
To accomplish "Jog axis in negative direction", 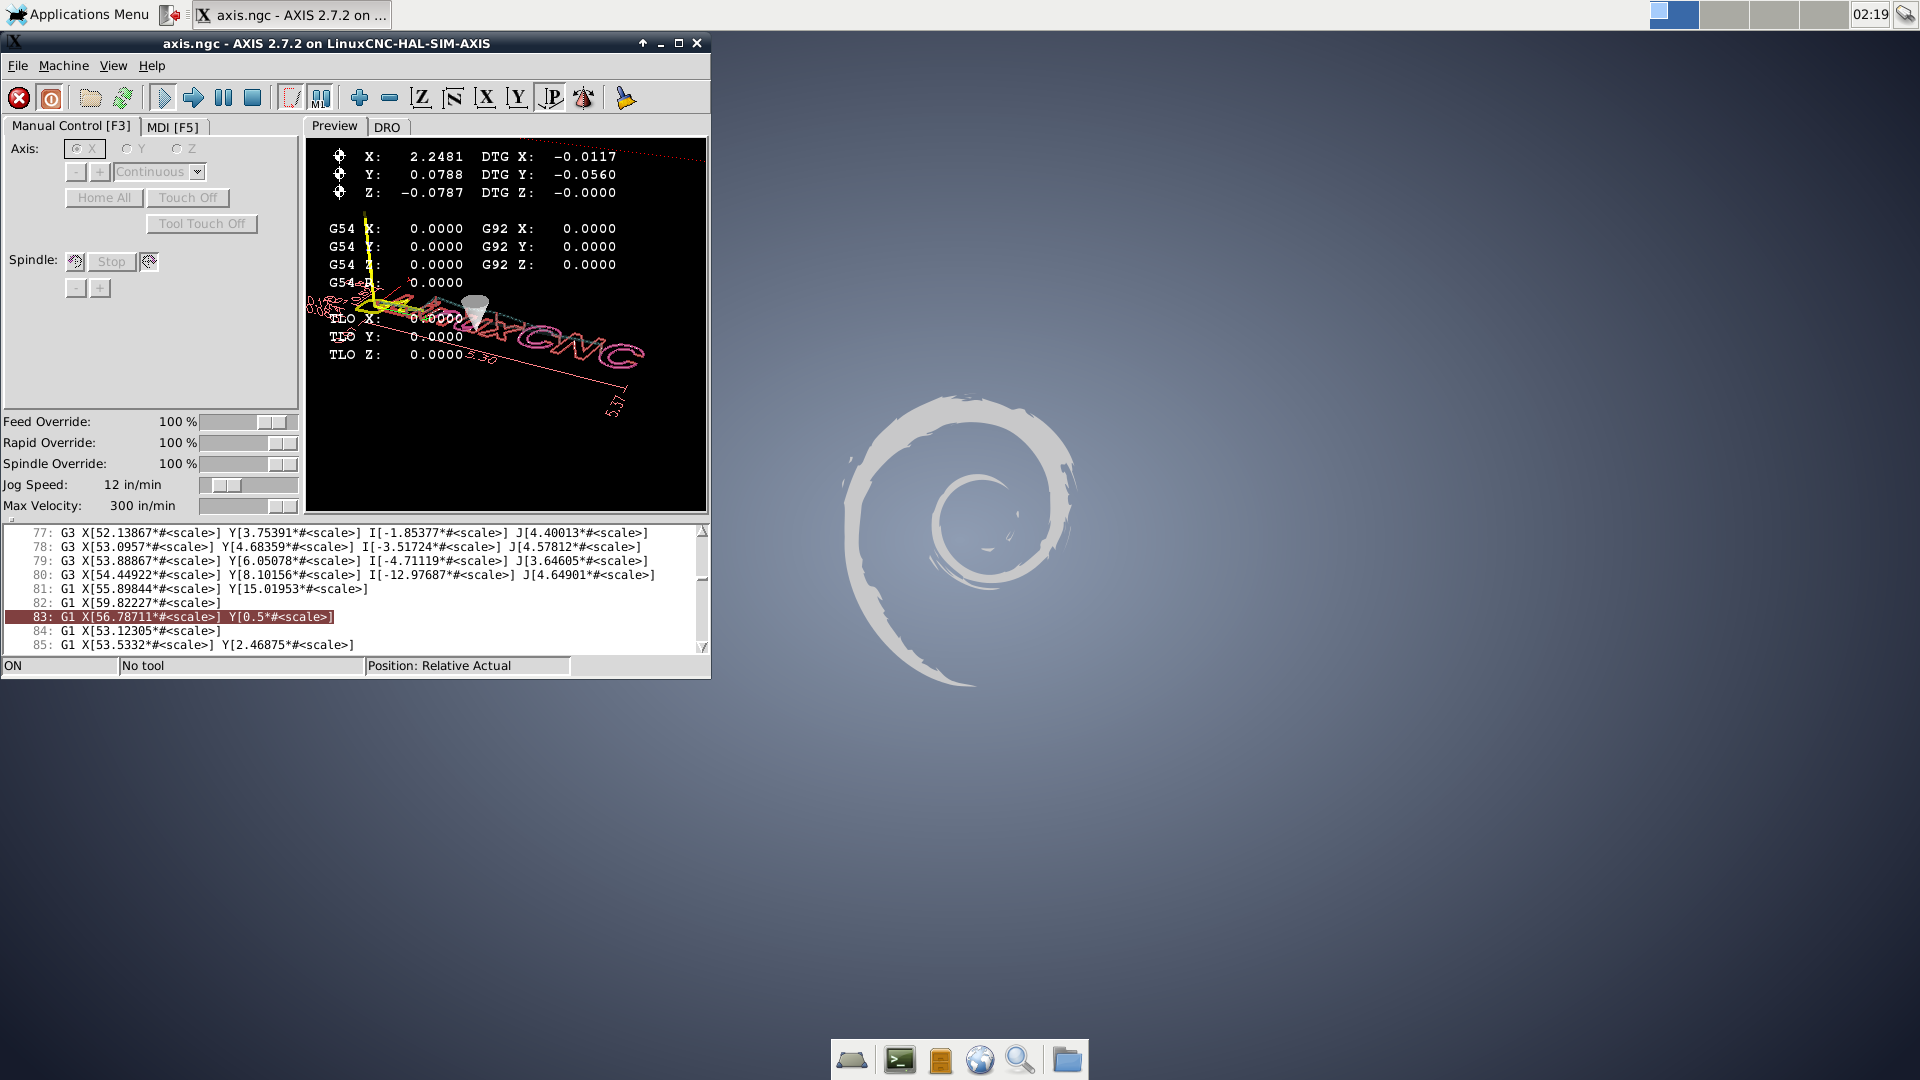I will click(x=76, y=172).
